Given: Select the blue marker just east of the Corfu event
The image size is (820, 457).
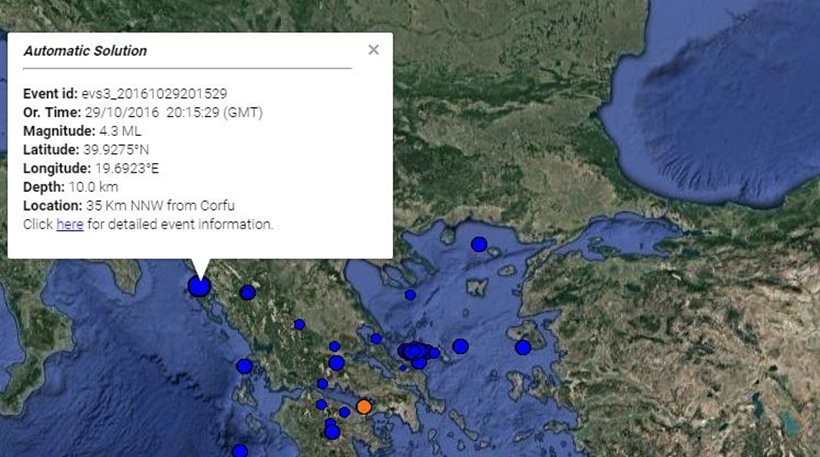Looking at the screenshot, I should (x=247, y=292).
